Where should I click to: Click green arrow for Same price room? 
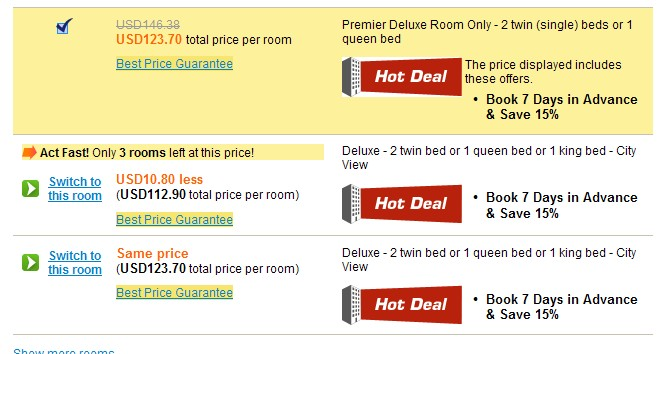[x=30, y=262]
